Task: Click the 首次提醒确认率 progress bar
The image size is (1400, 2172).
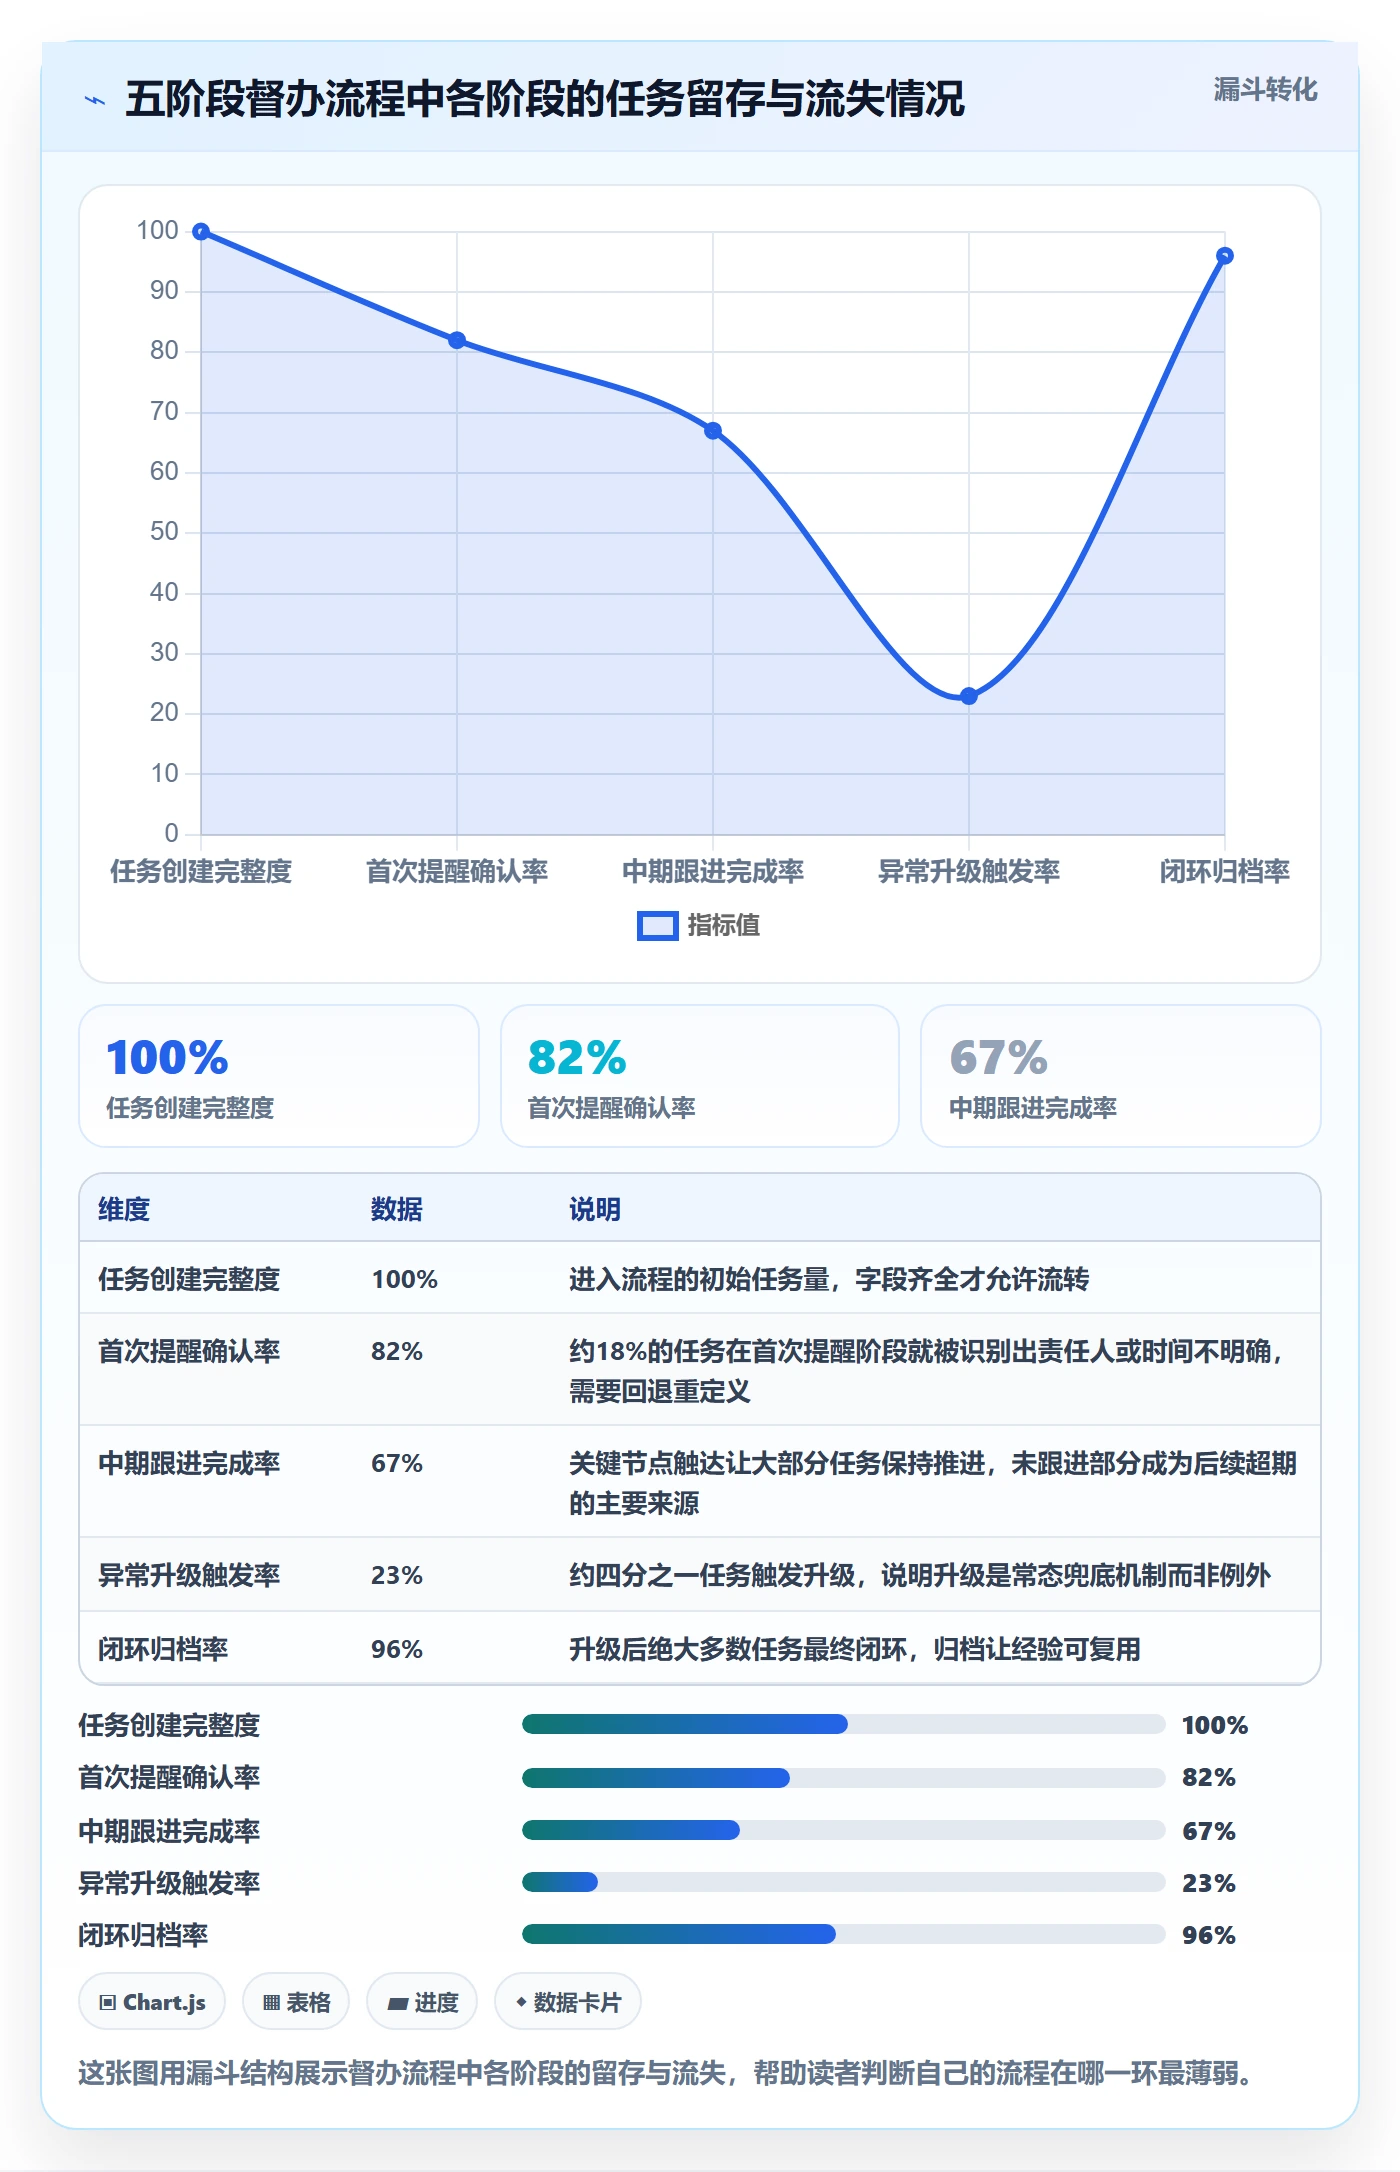Action: 843,1778
